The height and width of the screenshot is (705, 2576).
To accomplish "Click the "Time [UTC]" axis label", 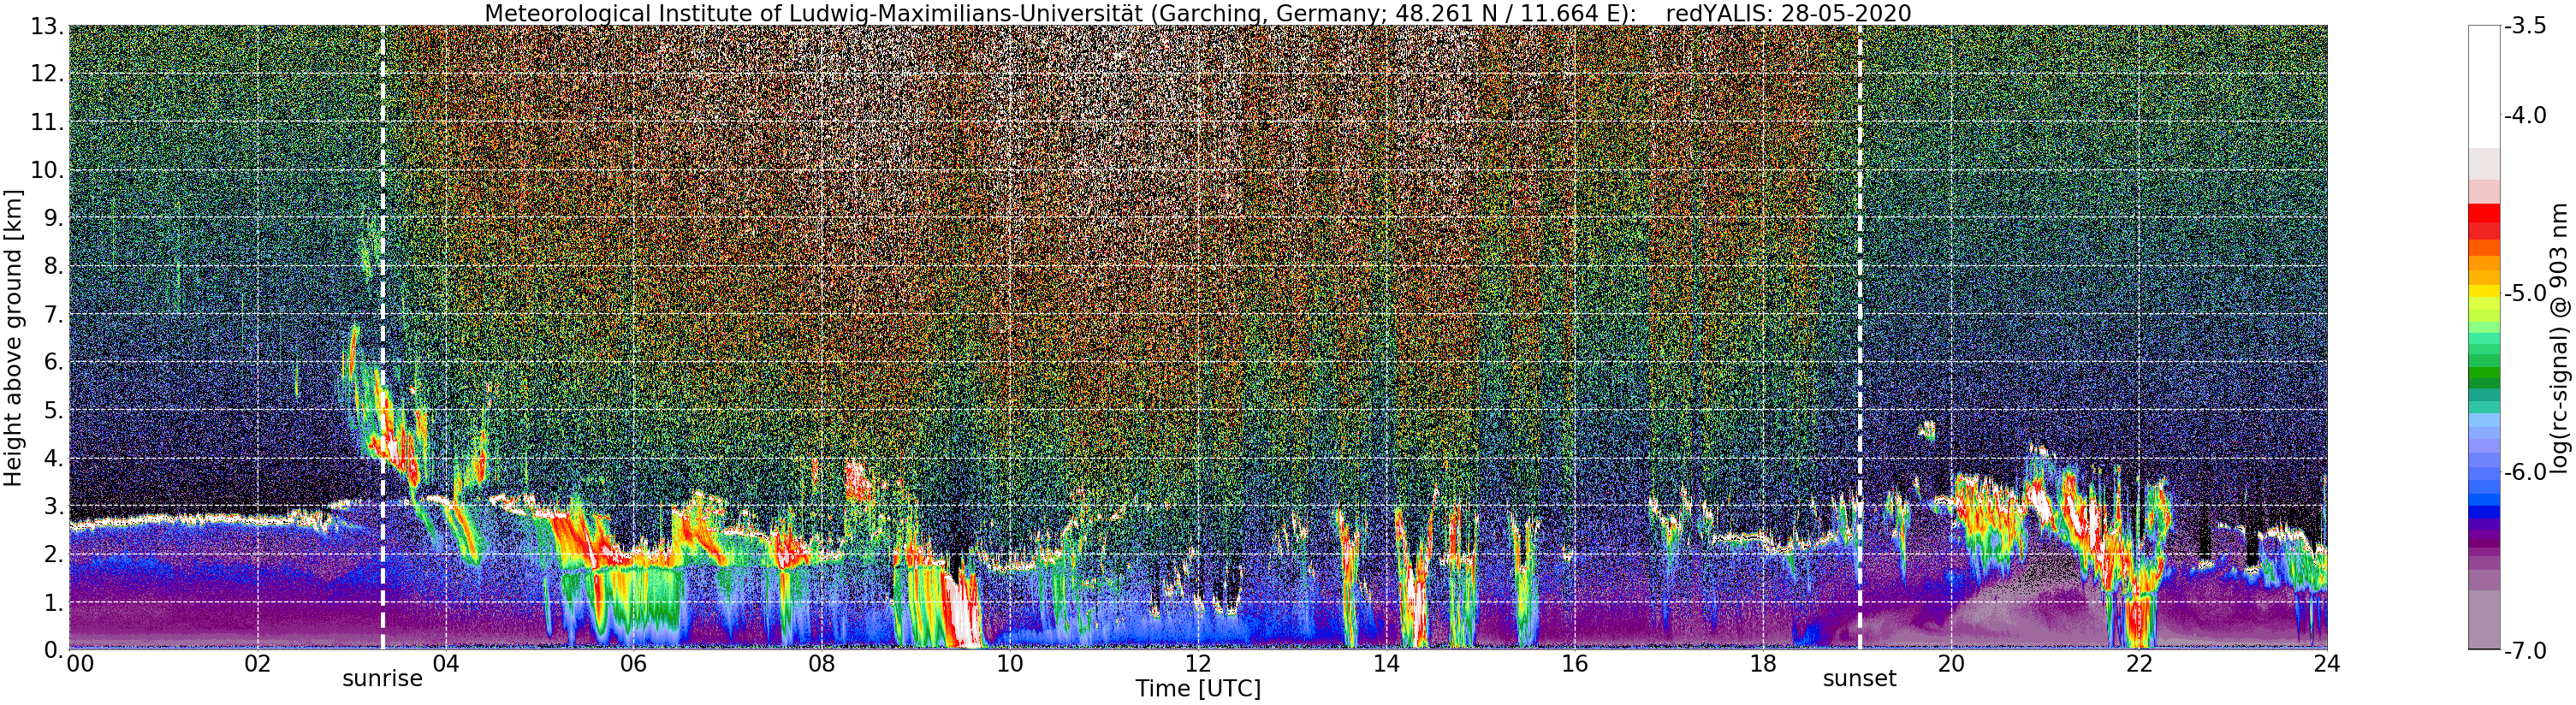I will (x=1197, y=689).
